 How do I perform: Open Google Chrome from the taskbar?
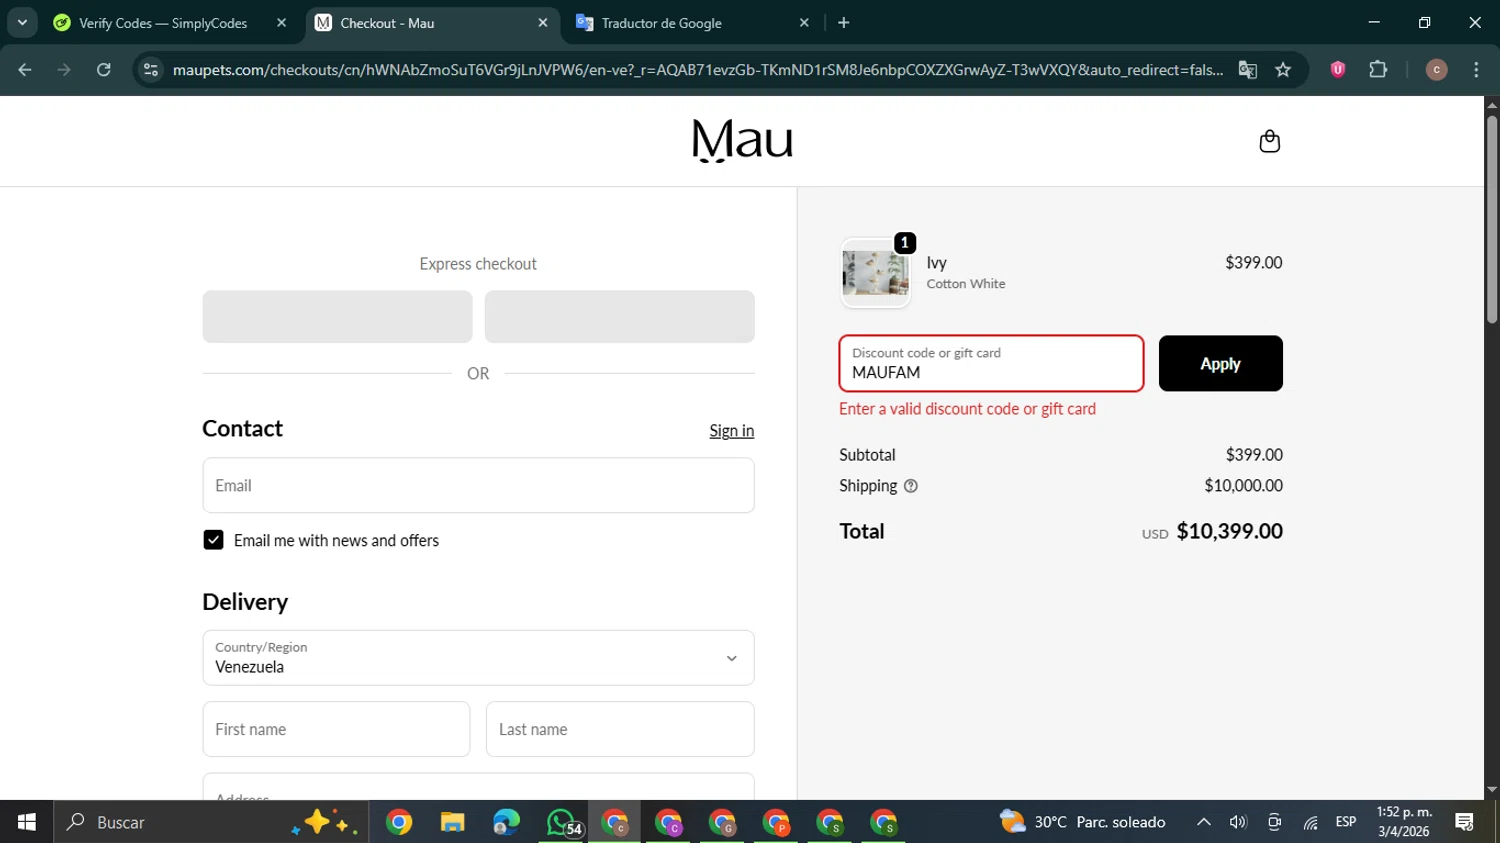(399, 822)
